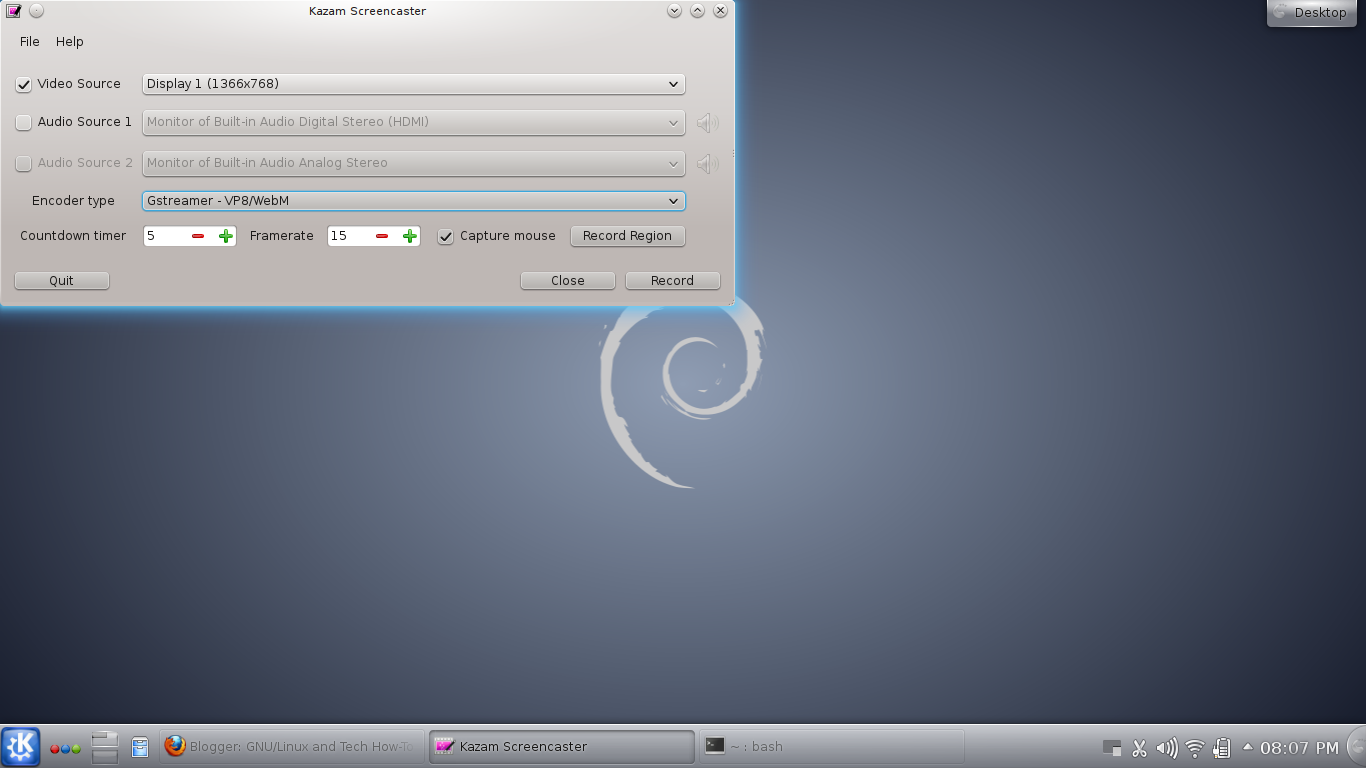Click the Record Region button
The image size is (1366, 768).
pos(628,236)
